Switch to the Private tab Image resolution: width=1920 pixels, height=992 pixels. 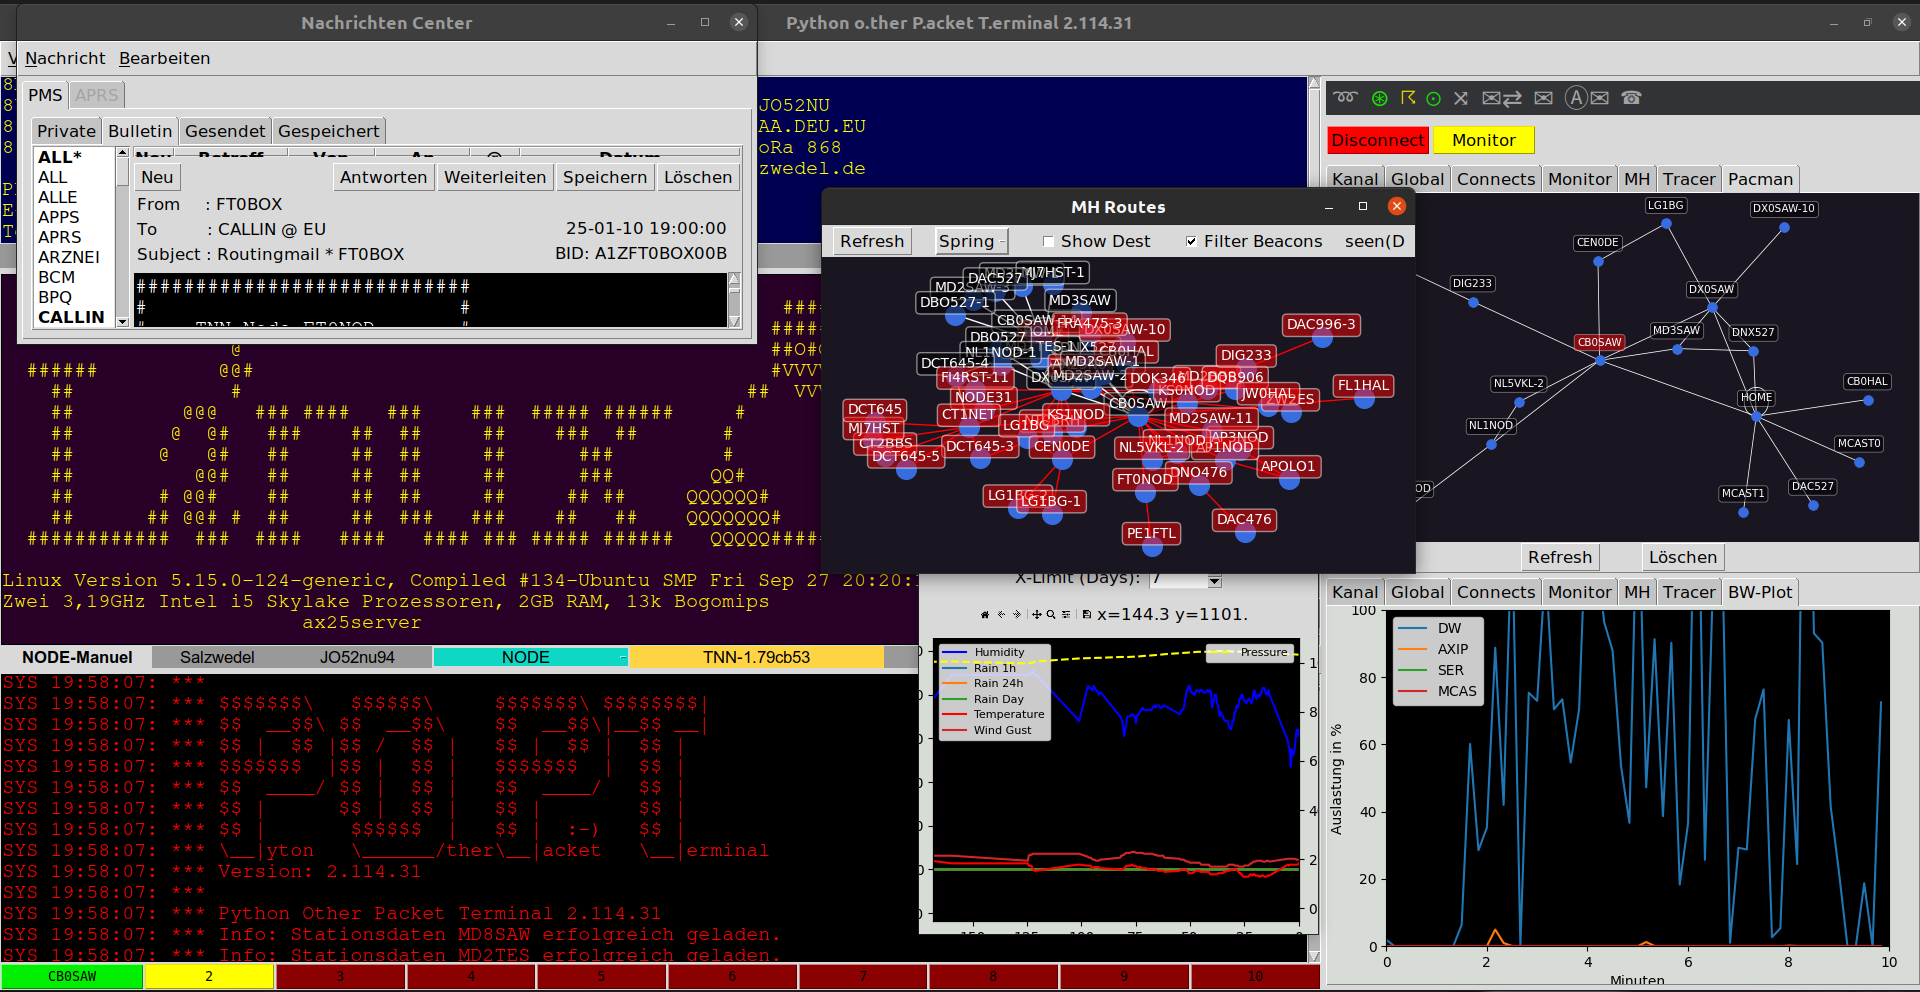pos(66,131)
